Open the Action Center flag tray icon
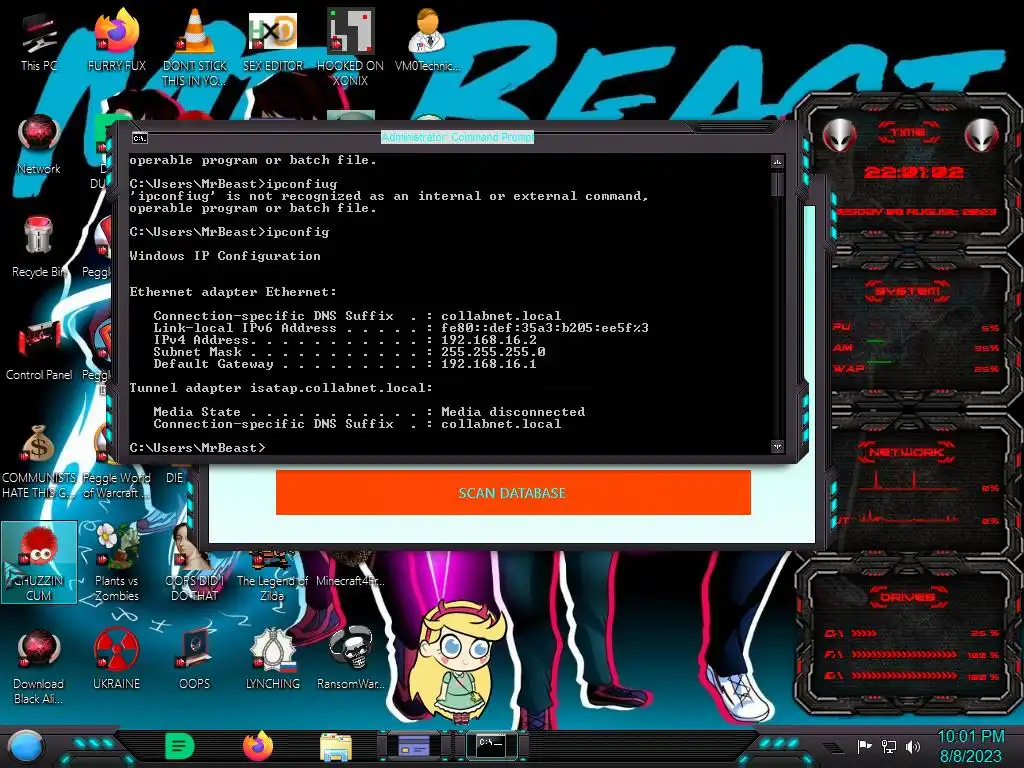1024x768 pixels. [864, 746]
